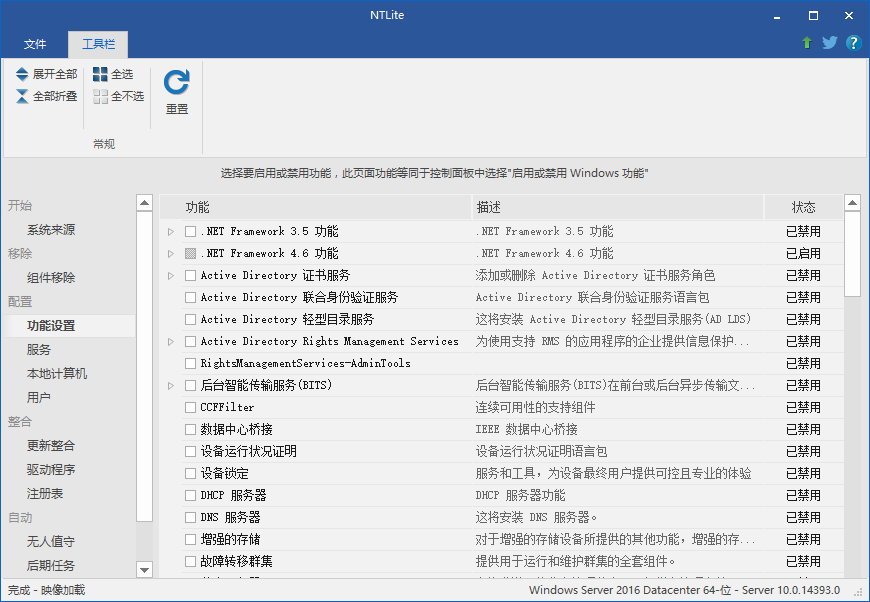Open the 服务 sidebar page
Screen dimensions: 870x602
38,350
